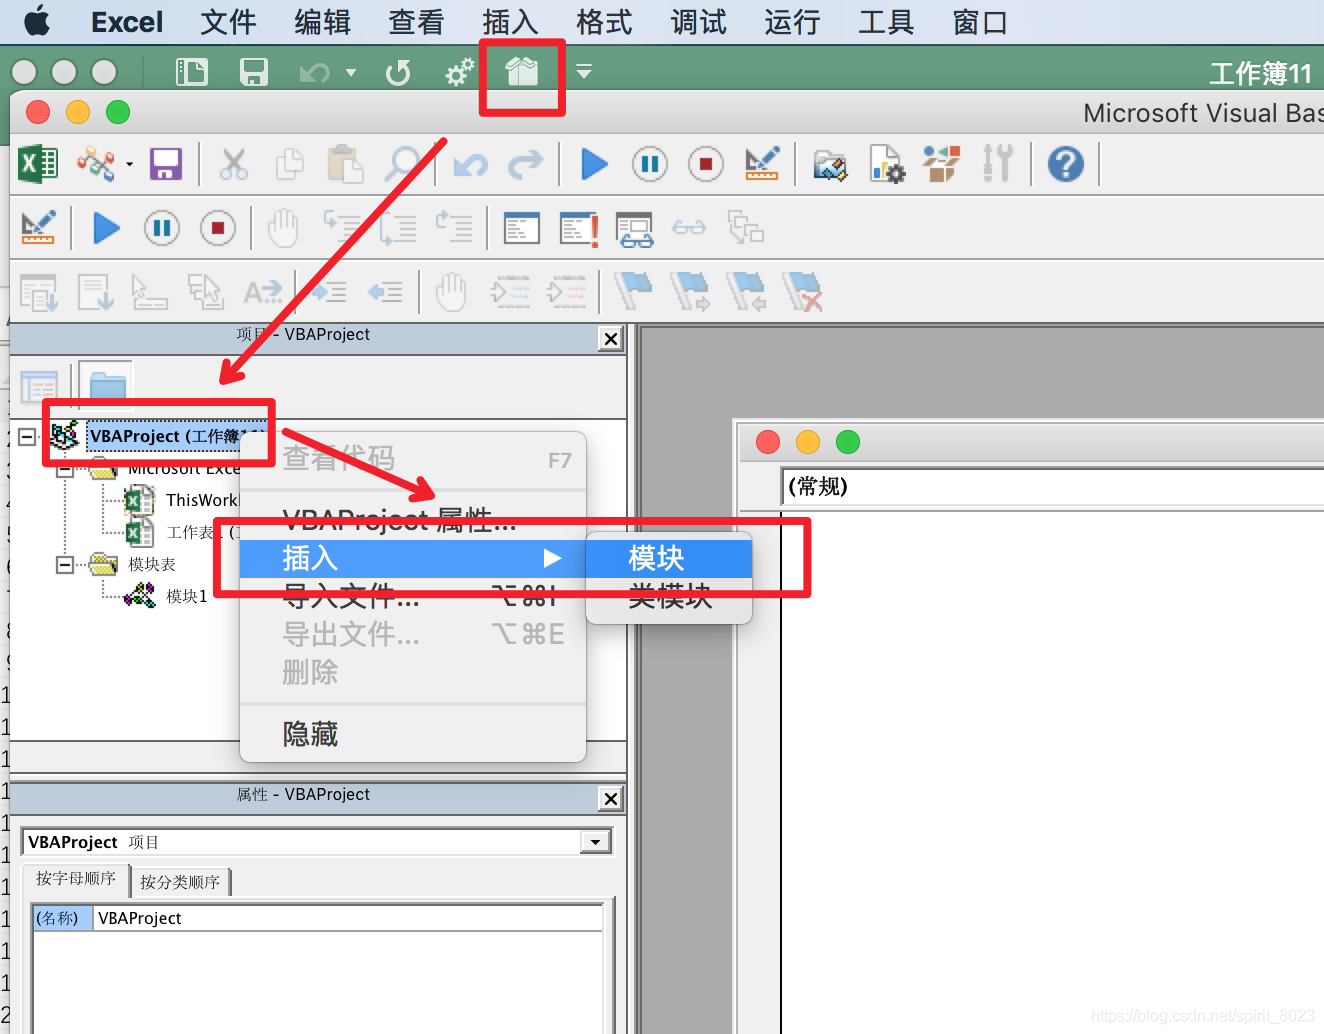Close the 项目 - VBAProject panel
1324x1034 pixels.
pyautogui.click(x=611, y=339)
